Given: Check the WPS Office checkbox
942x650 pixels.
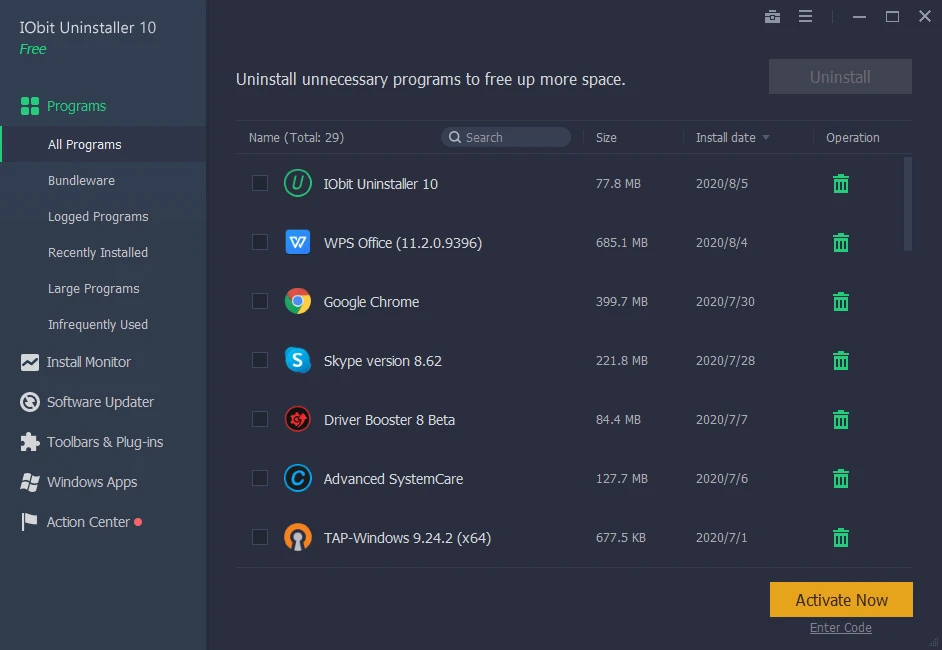Looking at the screenshot, I should 260,242.
